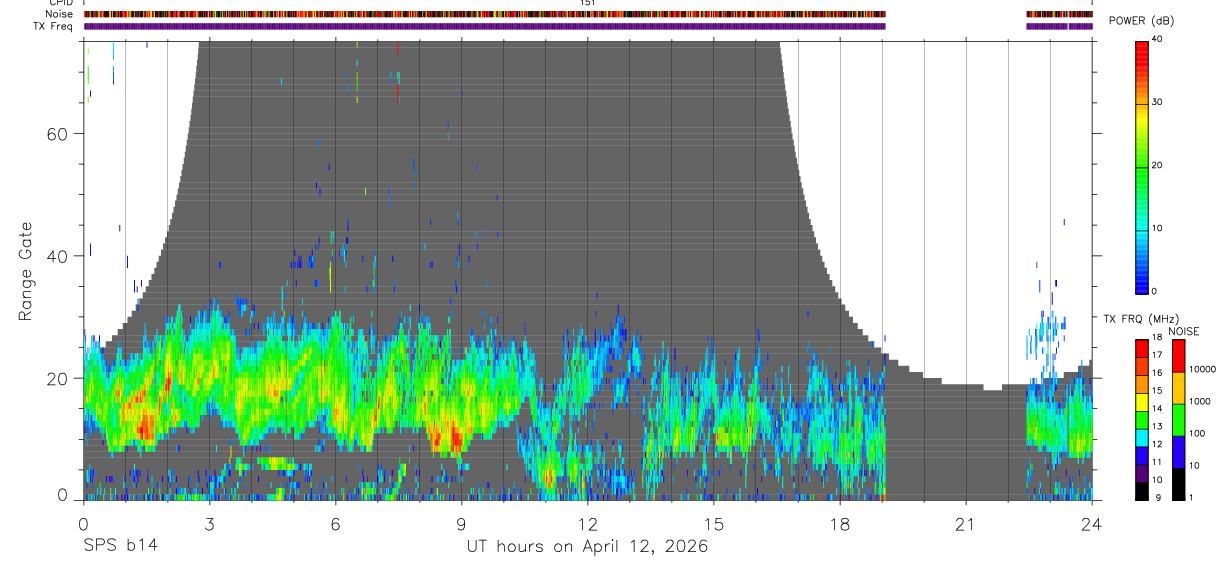Click the 18 MHz label on TX FRQ legend

click(x=1156, y=340)
